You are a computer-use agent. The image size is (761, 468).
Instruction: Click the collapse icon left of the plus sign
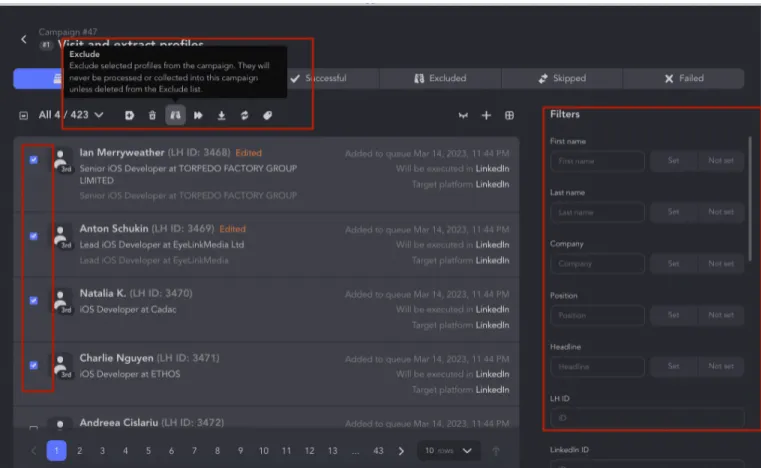(463, 115)
